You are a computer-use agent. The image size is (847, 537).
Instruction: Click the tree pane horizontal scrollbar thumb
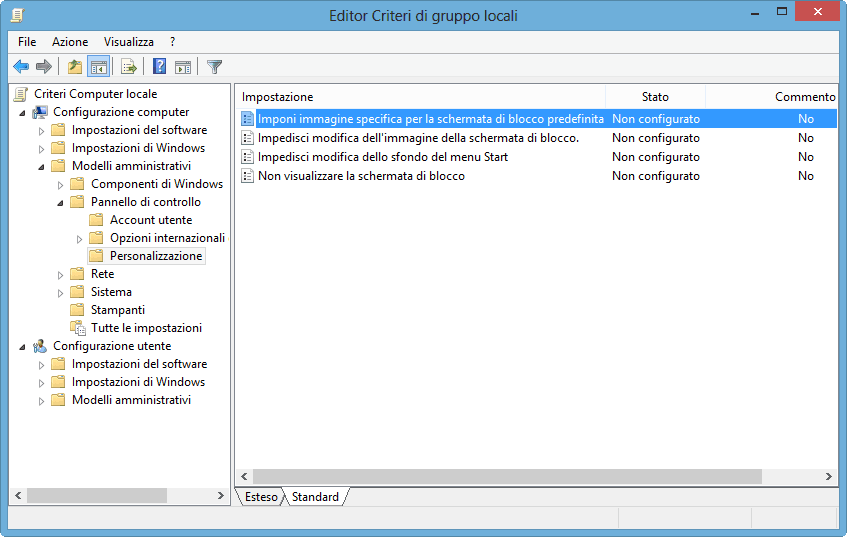(97, 495)
